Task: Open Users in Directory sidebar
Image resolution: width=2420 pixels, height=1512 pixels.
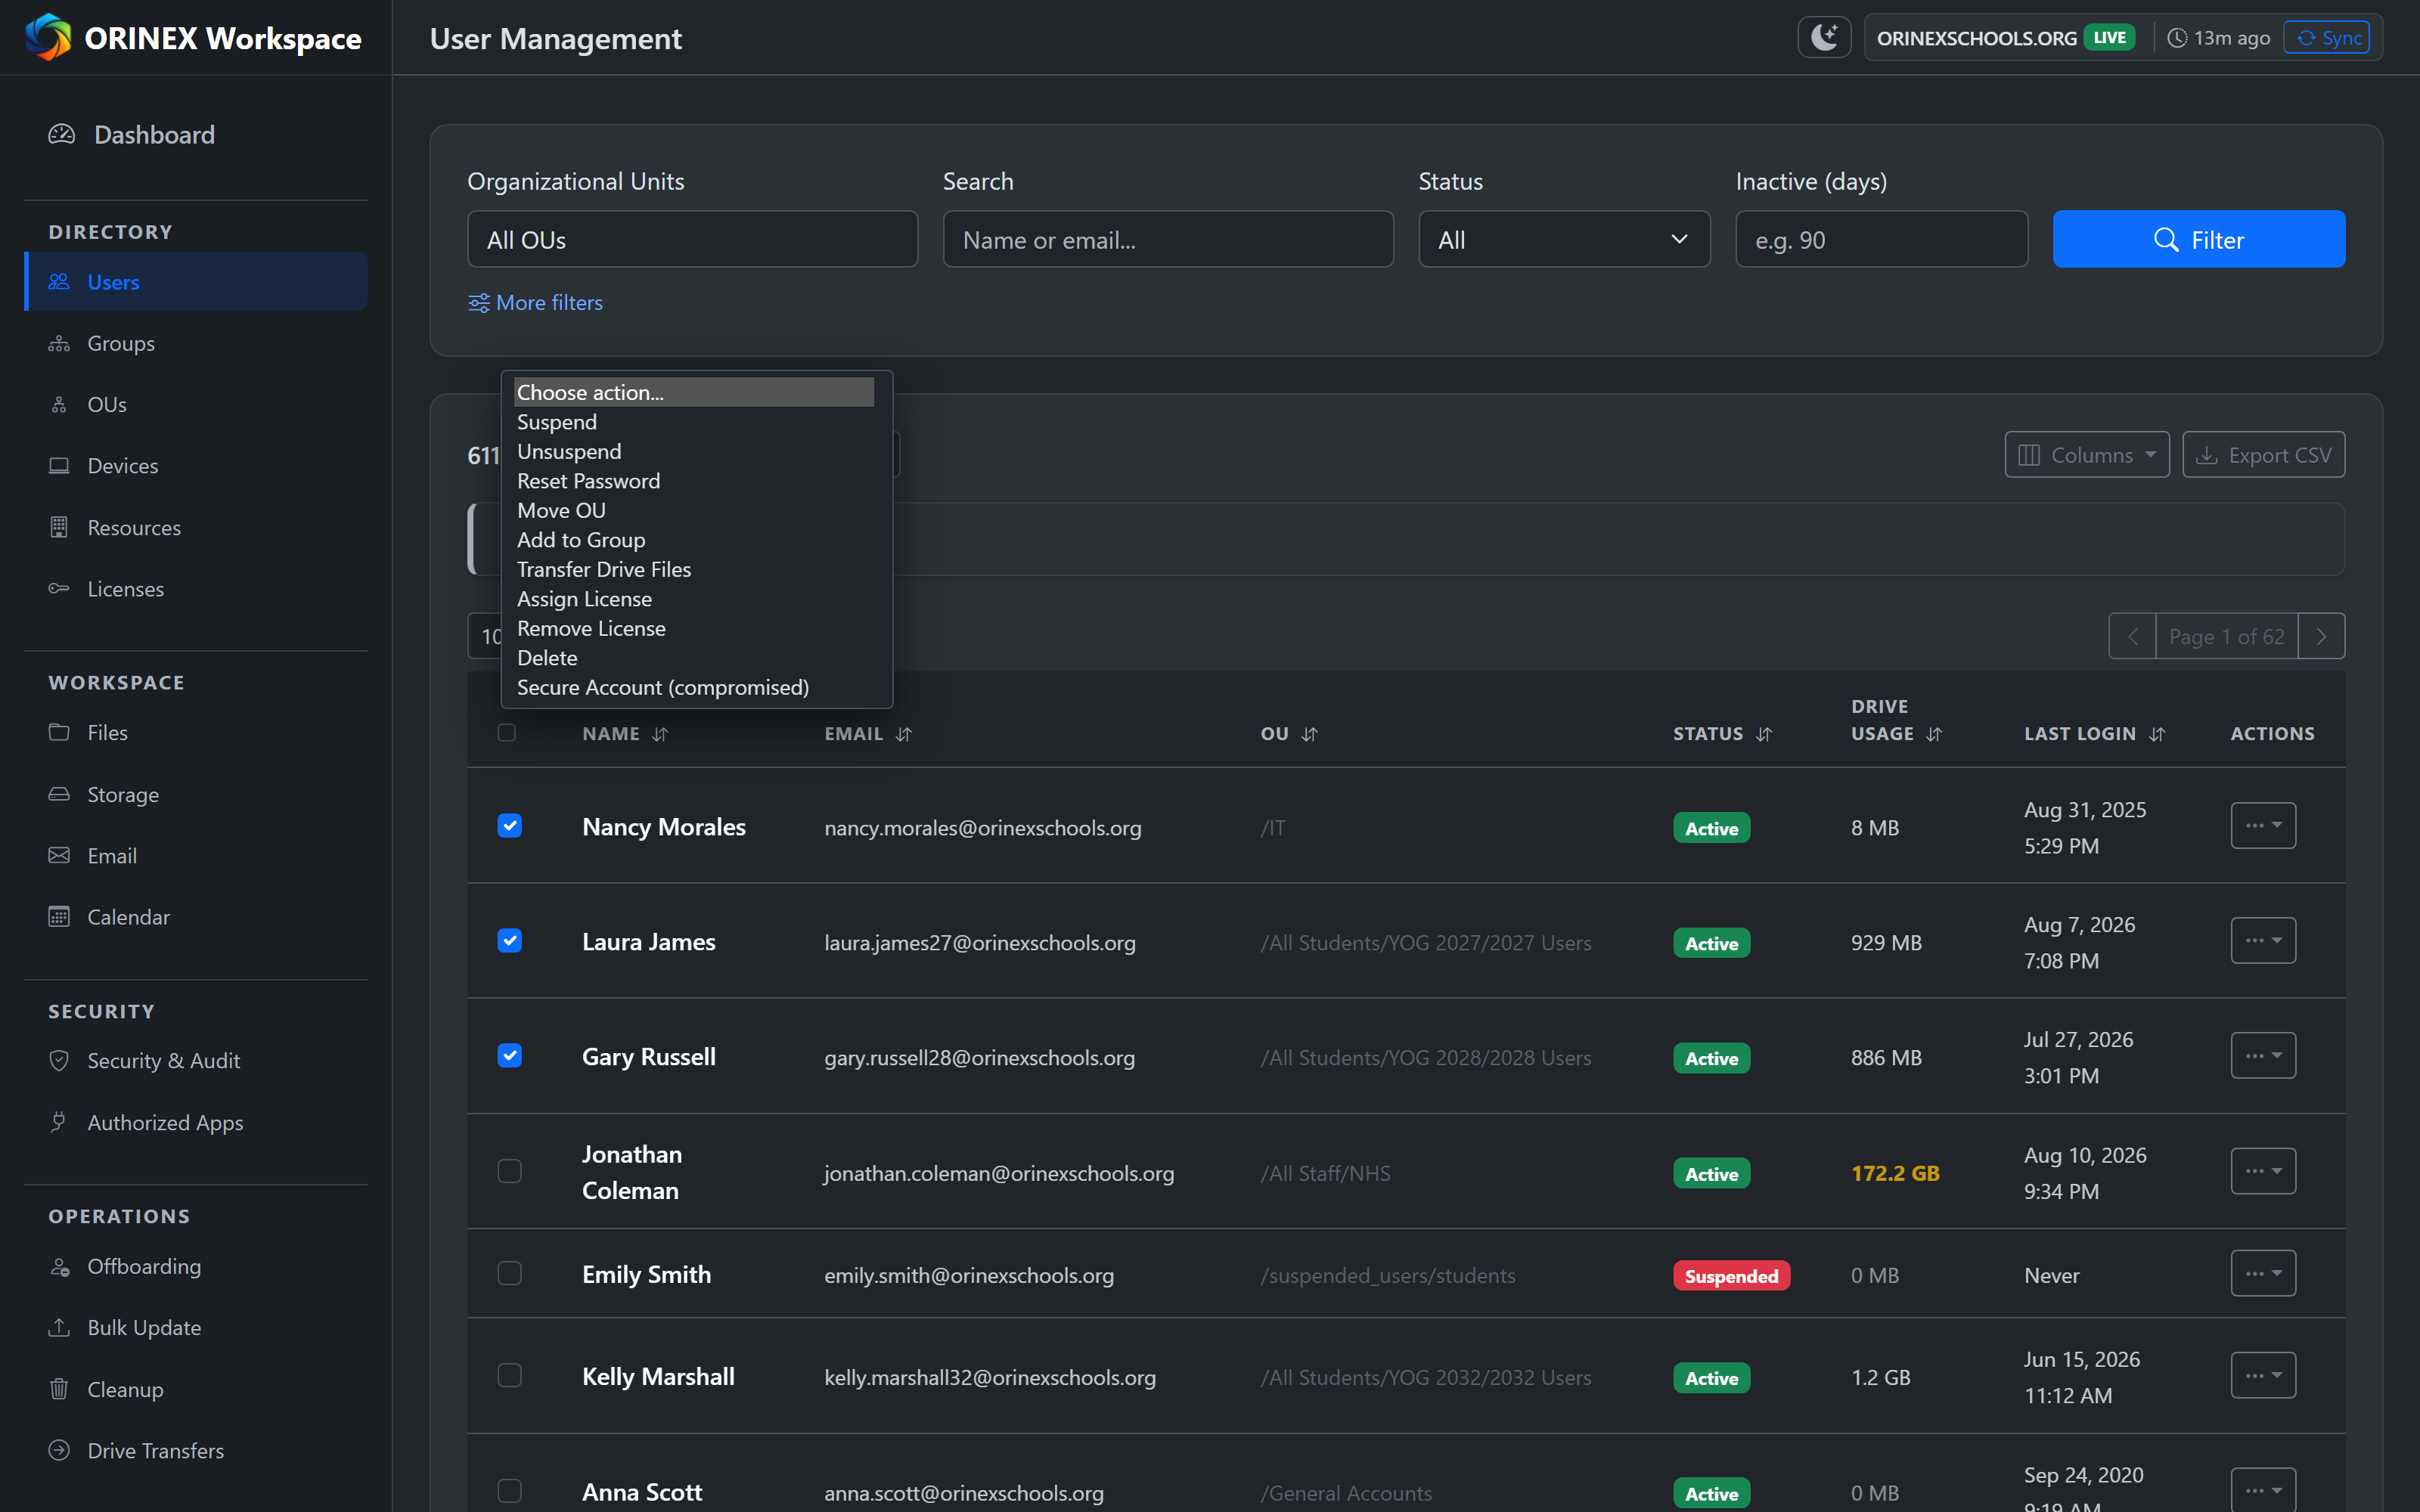Action: (196, 282)
